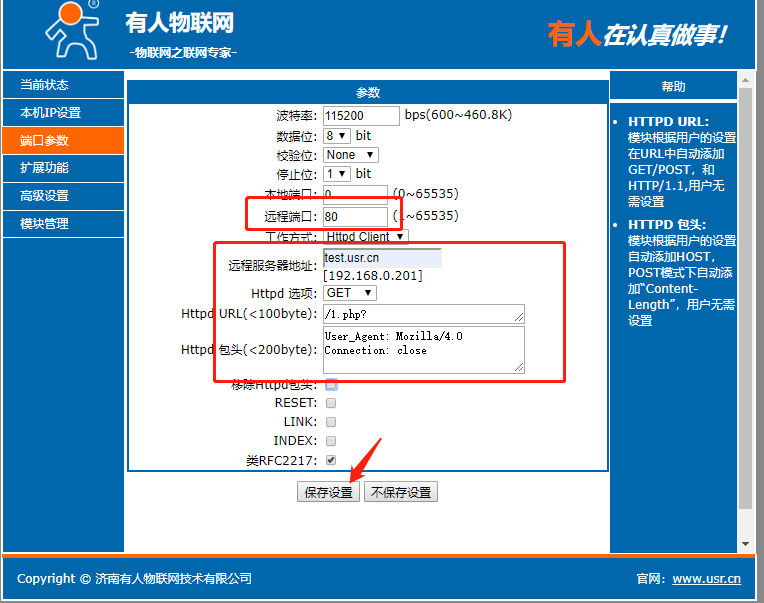764x603 pixels.
Task: Click the 远程端口 input field
Action: (355, 216)
